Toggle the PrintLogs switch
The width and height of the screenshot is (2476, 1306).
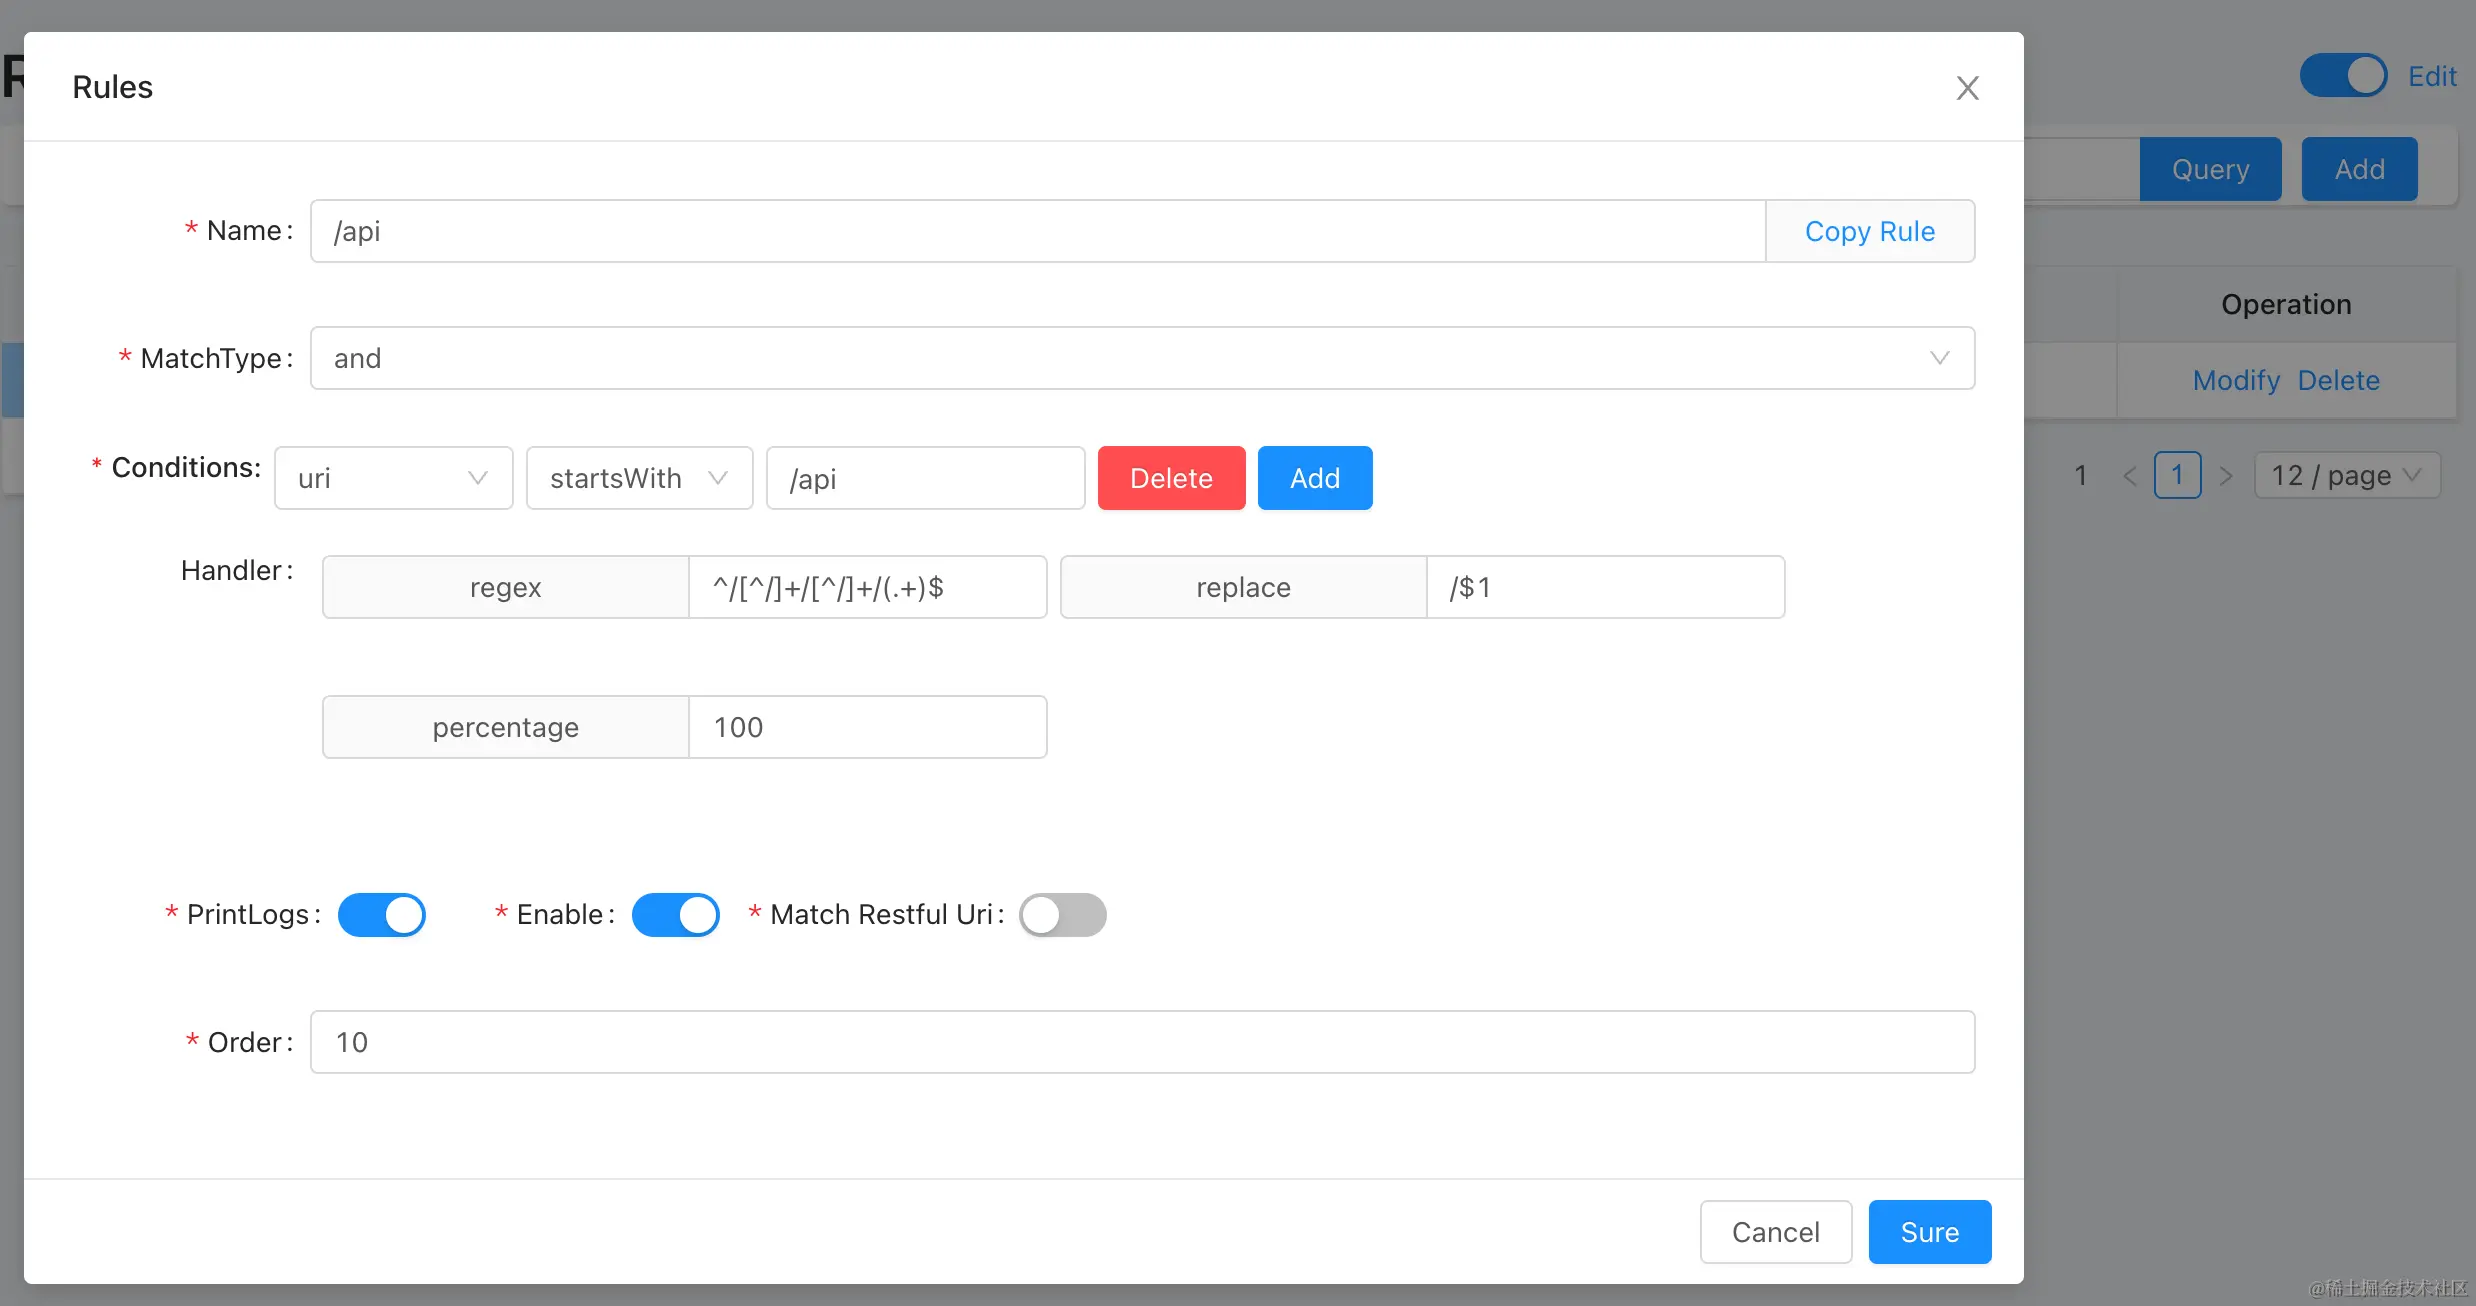click(382, 915)
